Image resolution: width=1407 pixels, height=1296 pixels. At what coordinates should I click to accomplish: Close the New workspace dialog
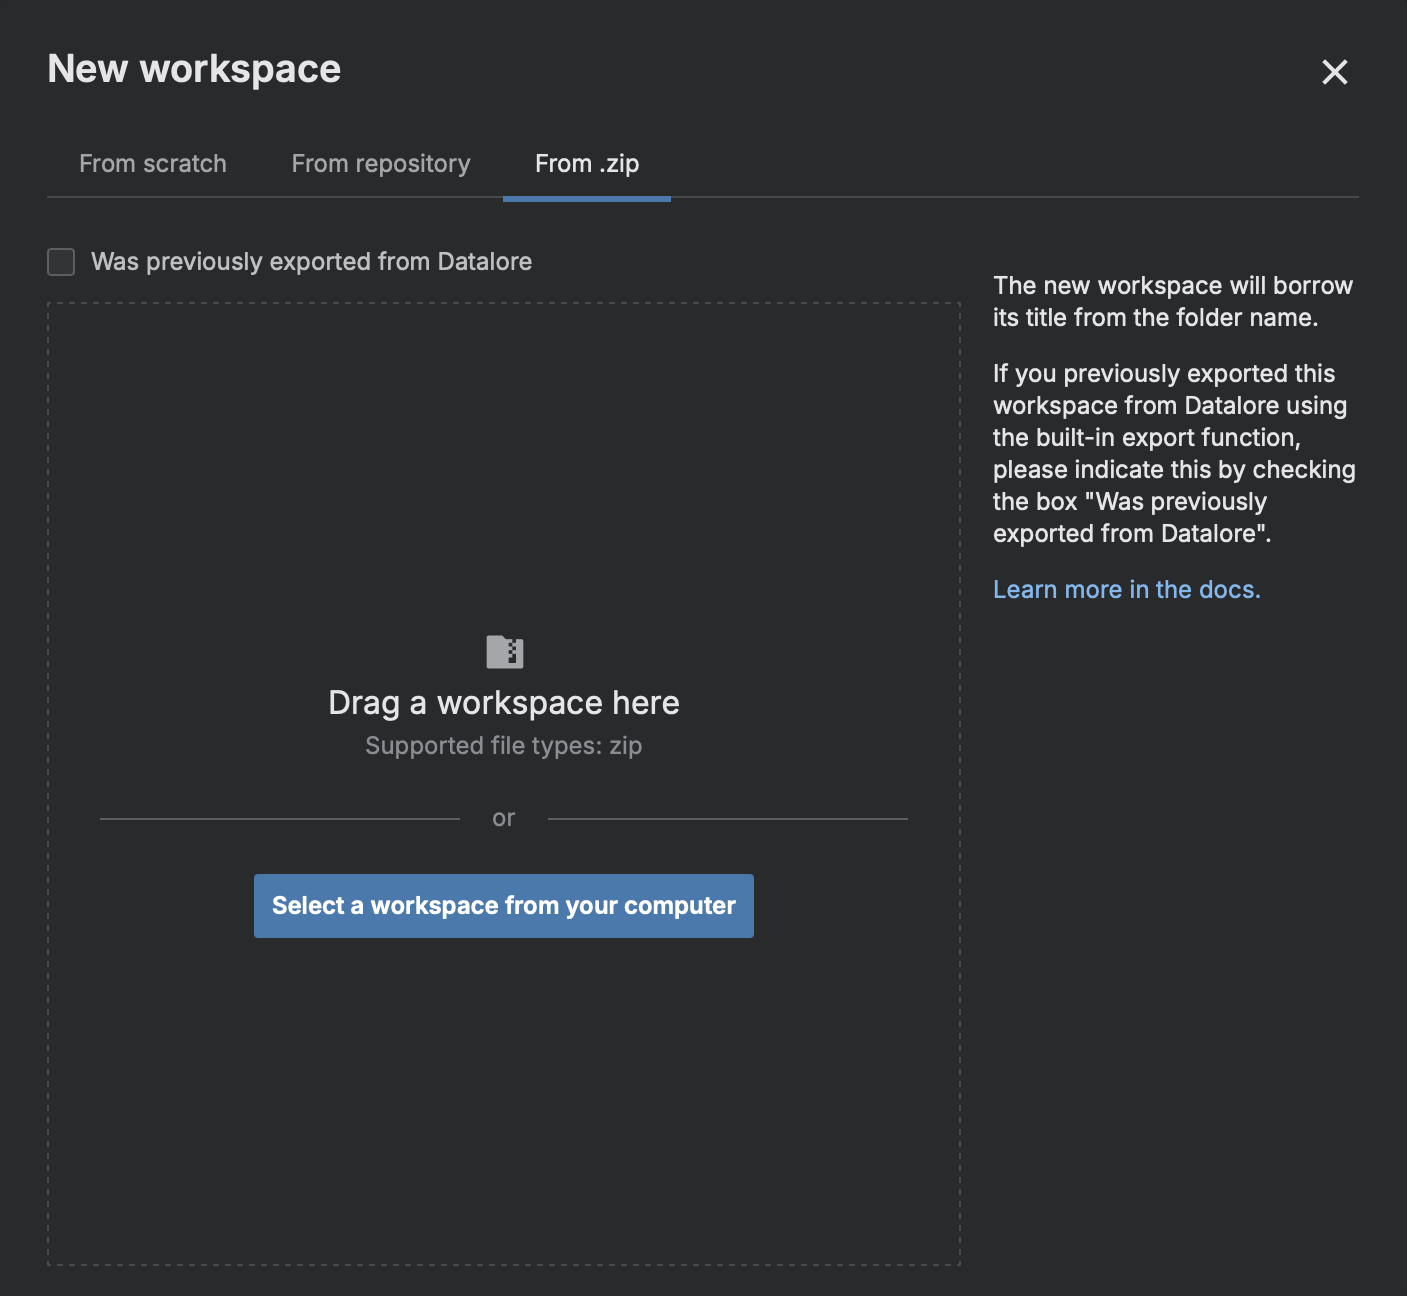pyautogui.click(x=1334, y=72)
